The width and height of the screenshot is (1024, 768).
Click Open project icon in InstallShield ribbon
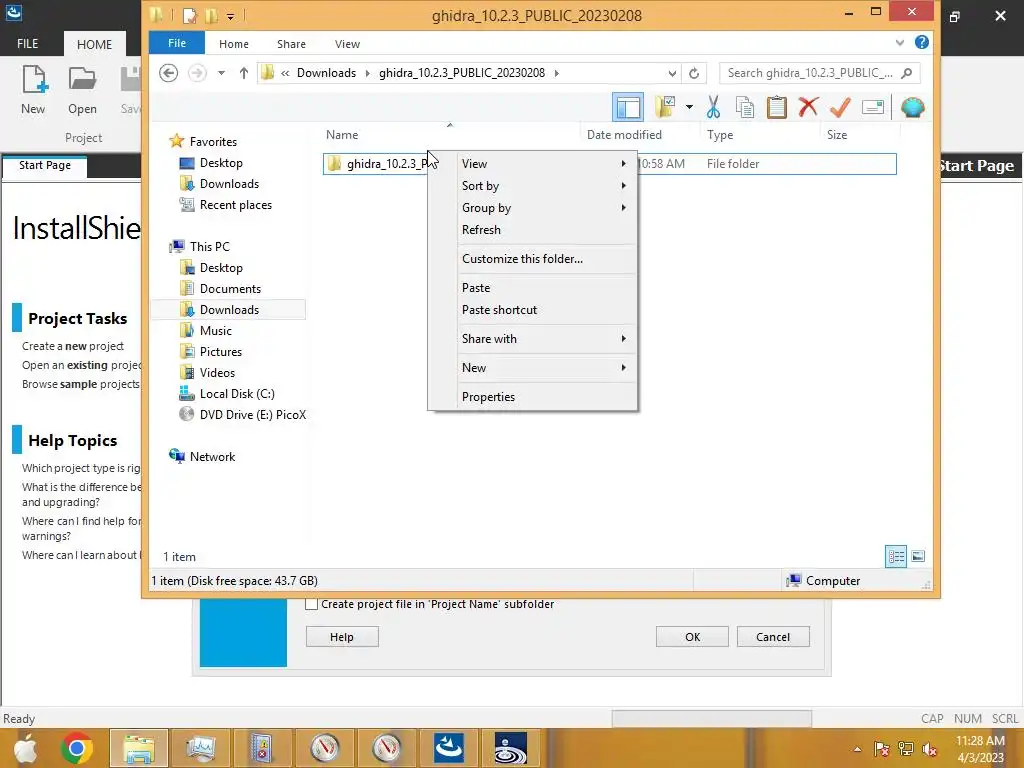[82, 90]
